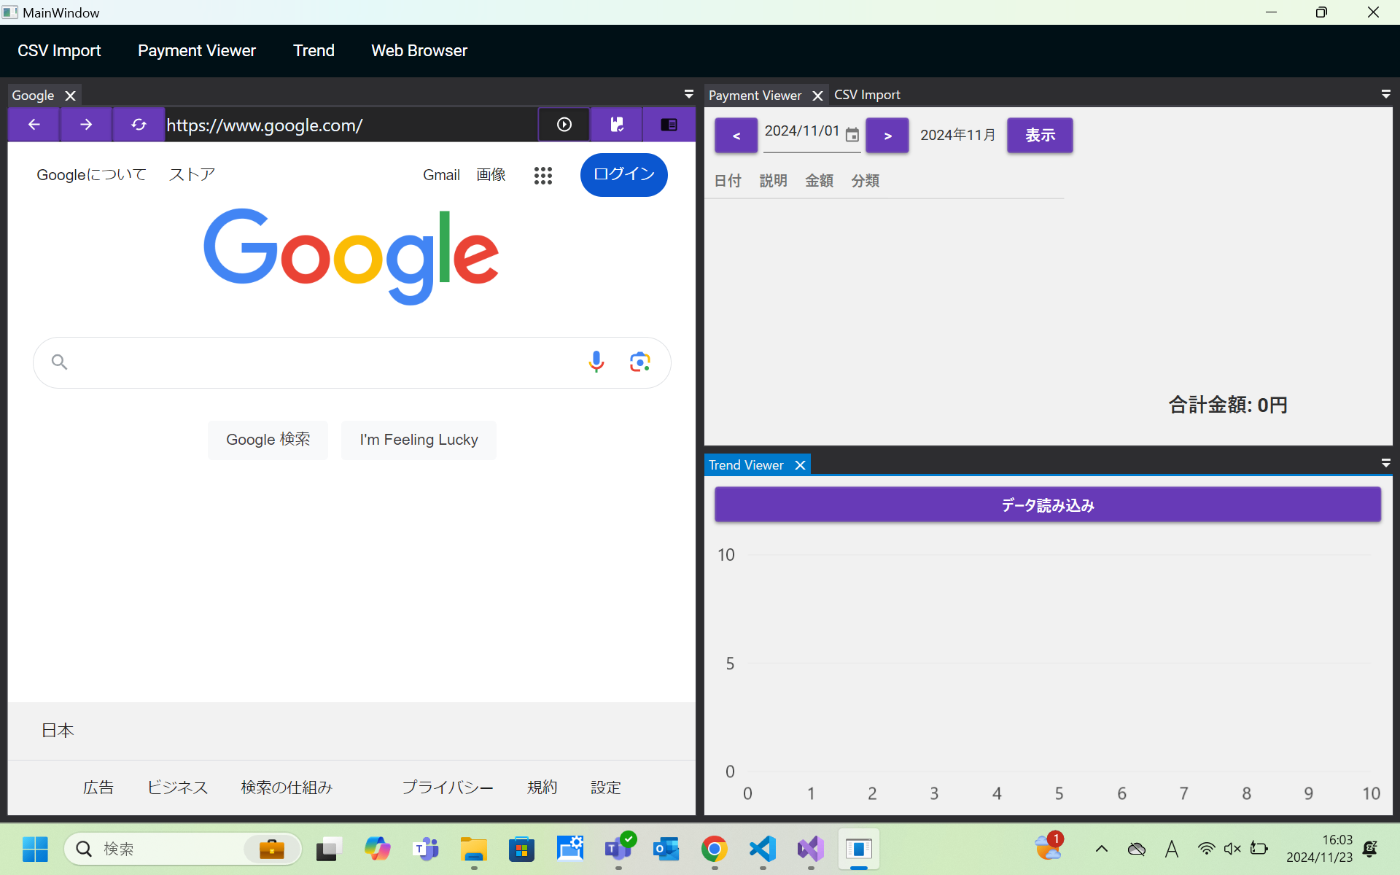Select the Payment Viewer tab

point(755,96)
